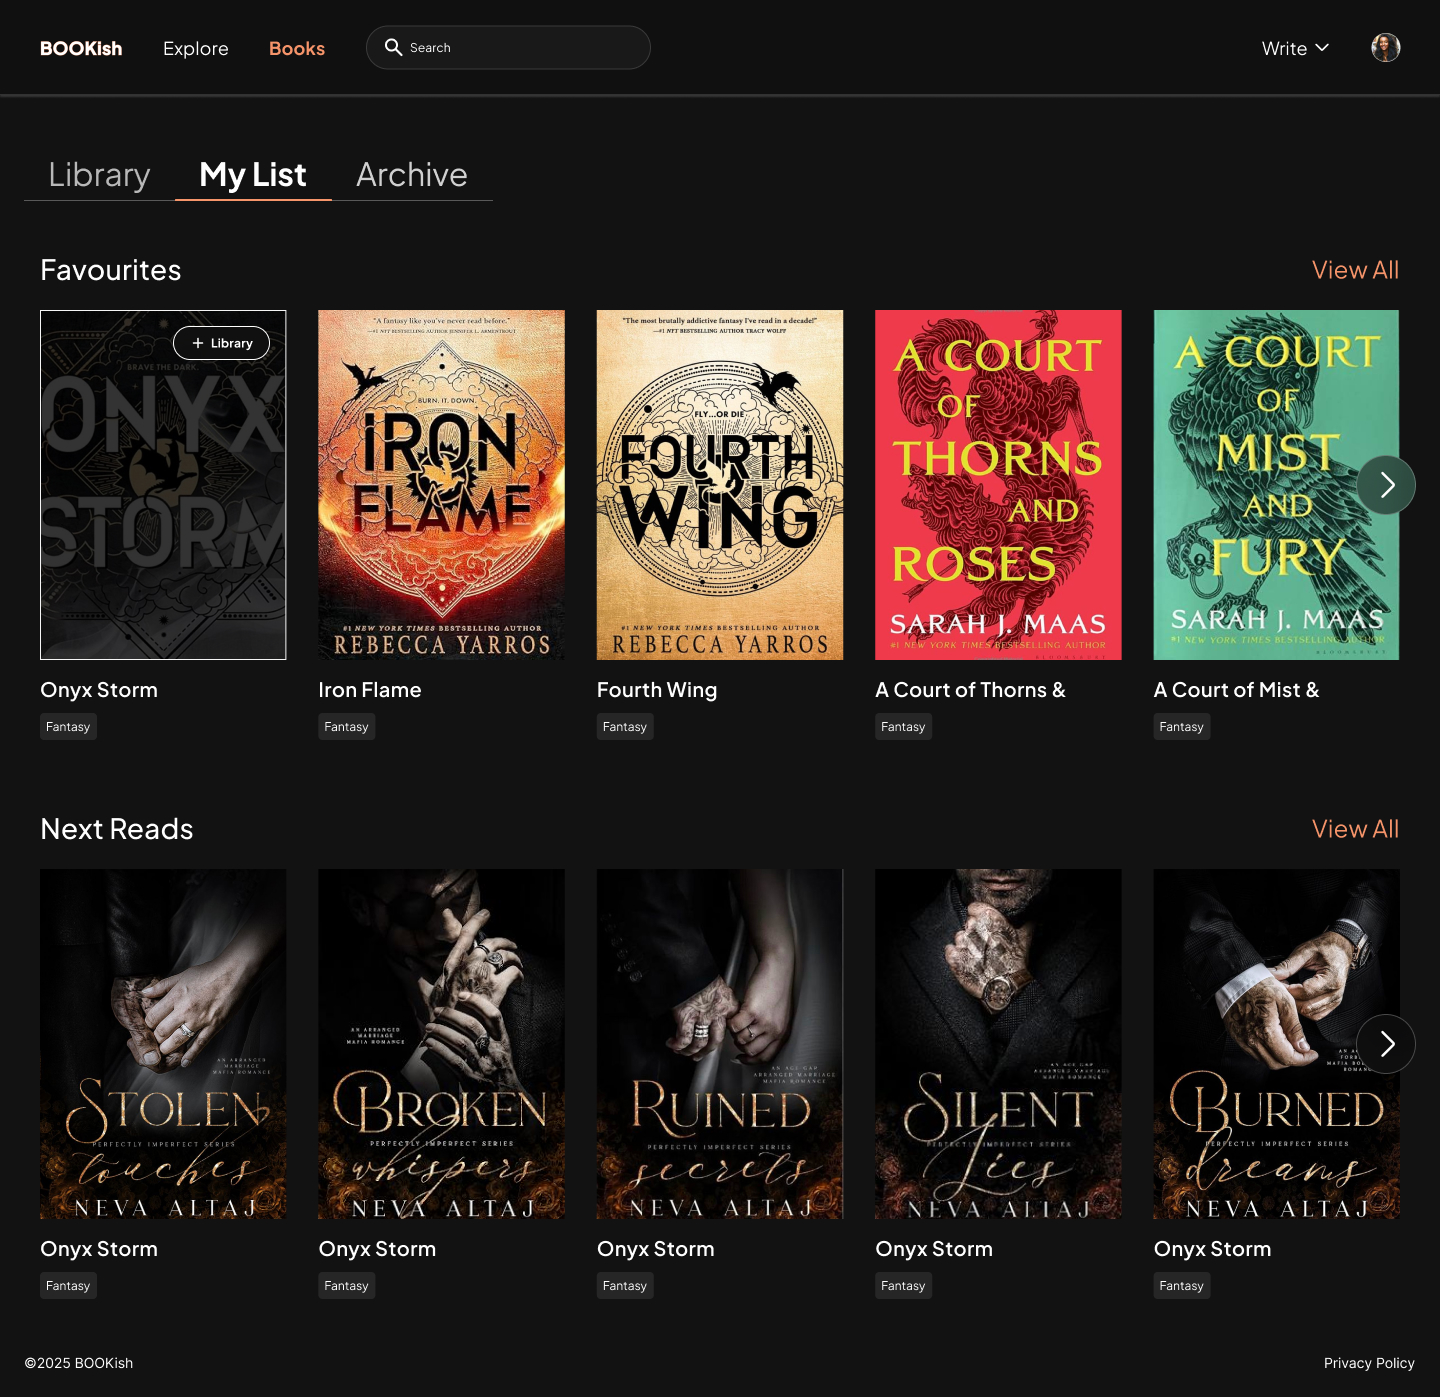Open A Court of Thorns and Roses cover
This screenshot has width=1440, height=1397.
click(x=998, y=485)
